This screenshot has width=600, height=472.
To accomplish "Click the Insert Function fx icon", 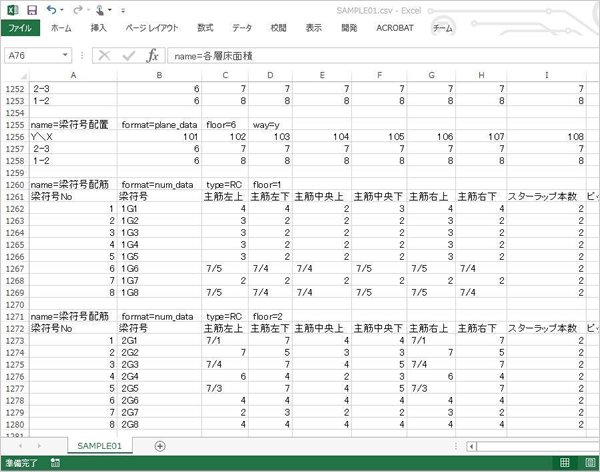I will (x=152, y=56).
